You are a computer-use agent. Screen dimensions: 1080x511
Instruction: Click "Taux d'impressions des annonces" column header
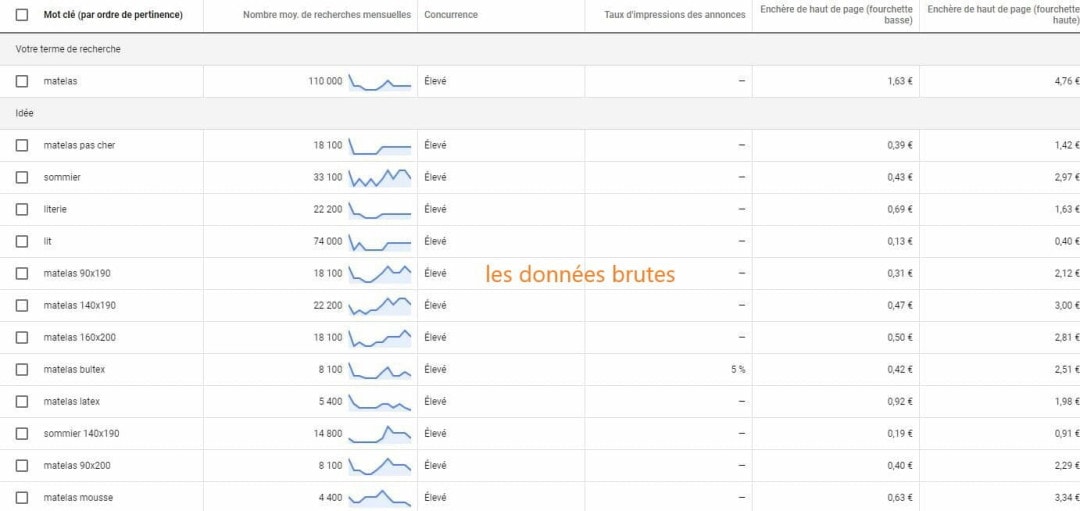[x=674, y=15]
